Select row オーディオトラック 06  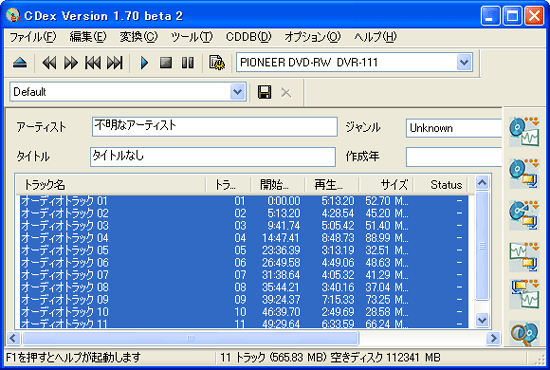pos(244,263)
